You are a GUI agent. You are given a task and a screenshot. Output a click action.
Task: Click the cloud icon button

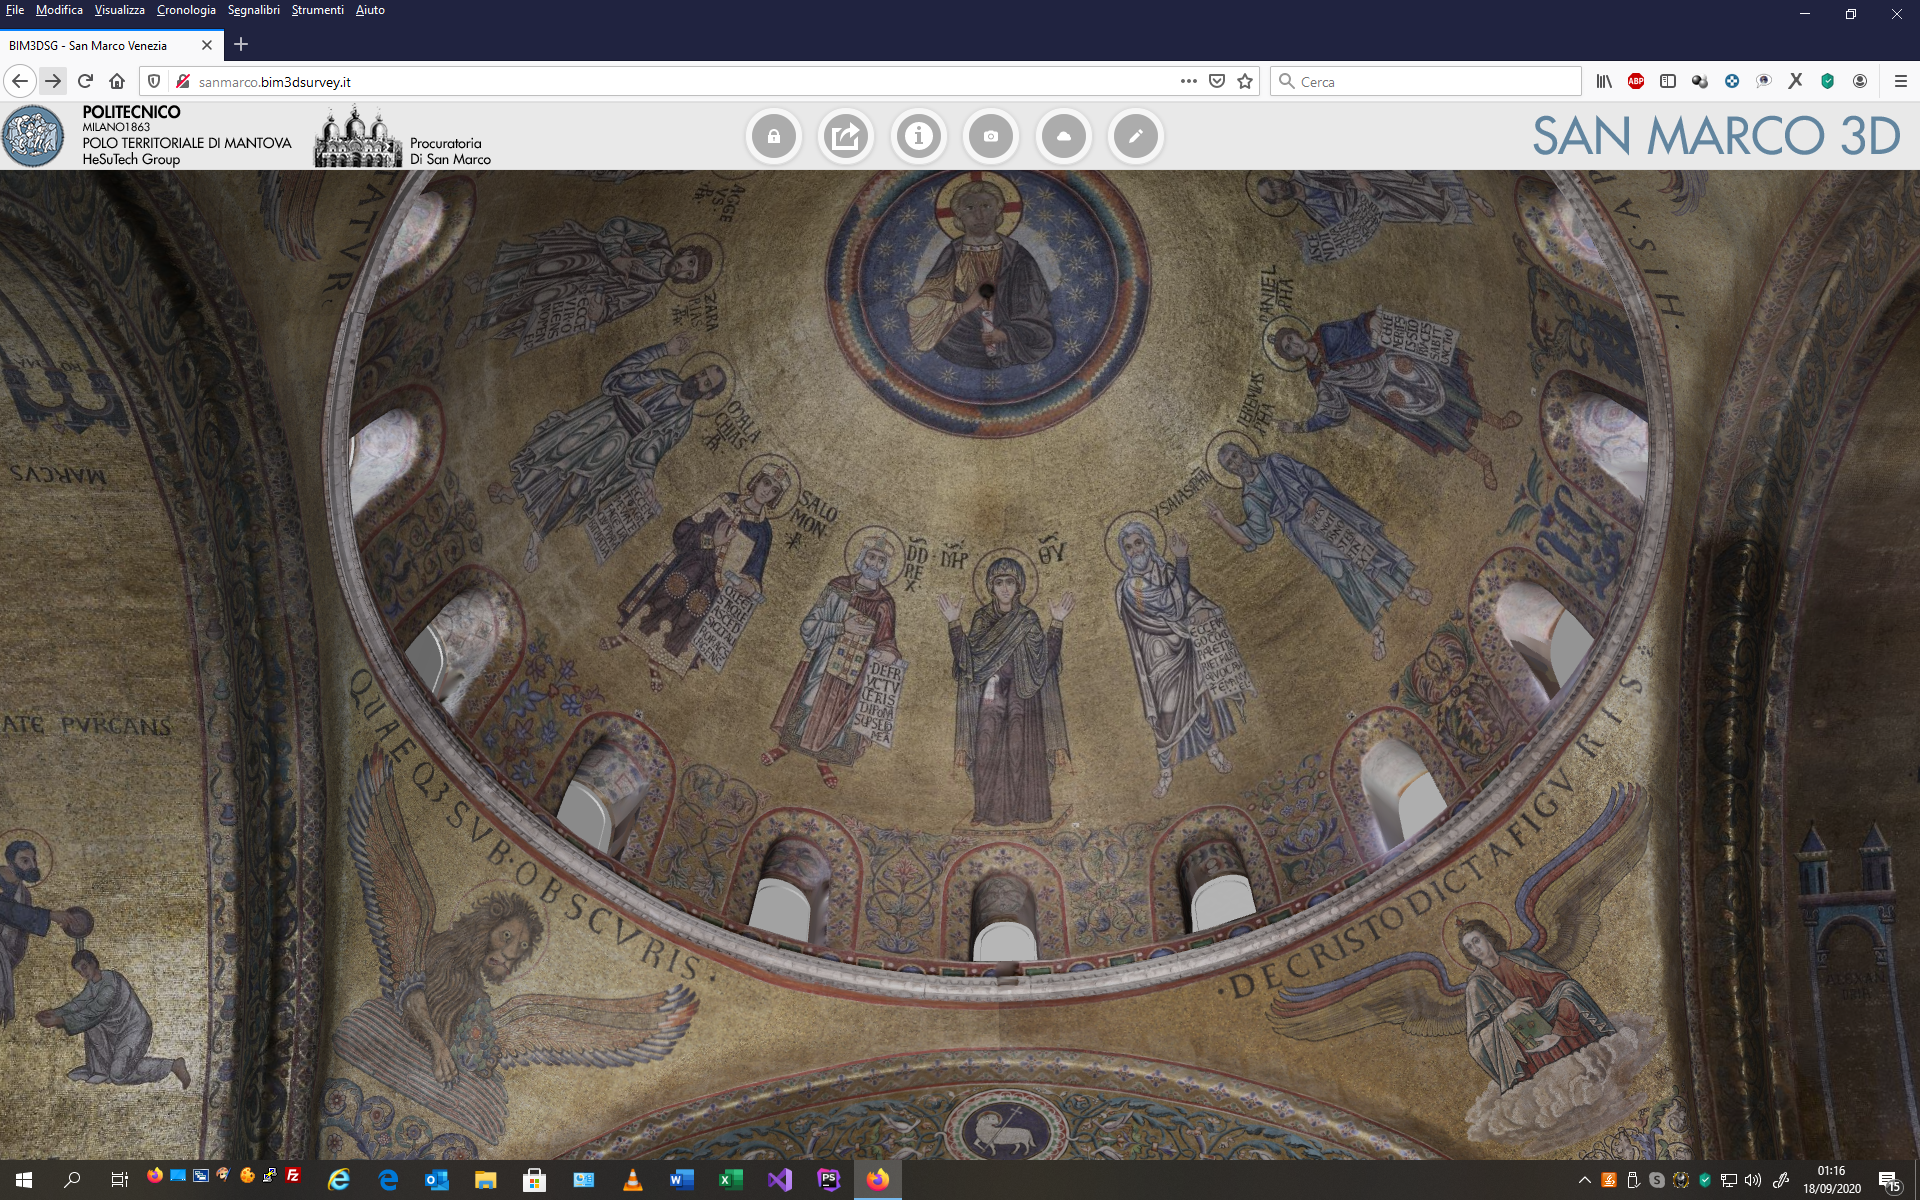(1063, 136)
